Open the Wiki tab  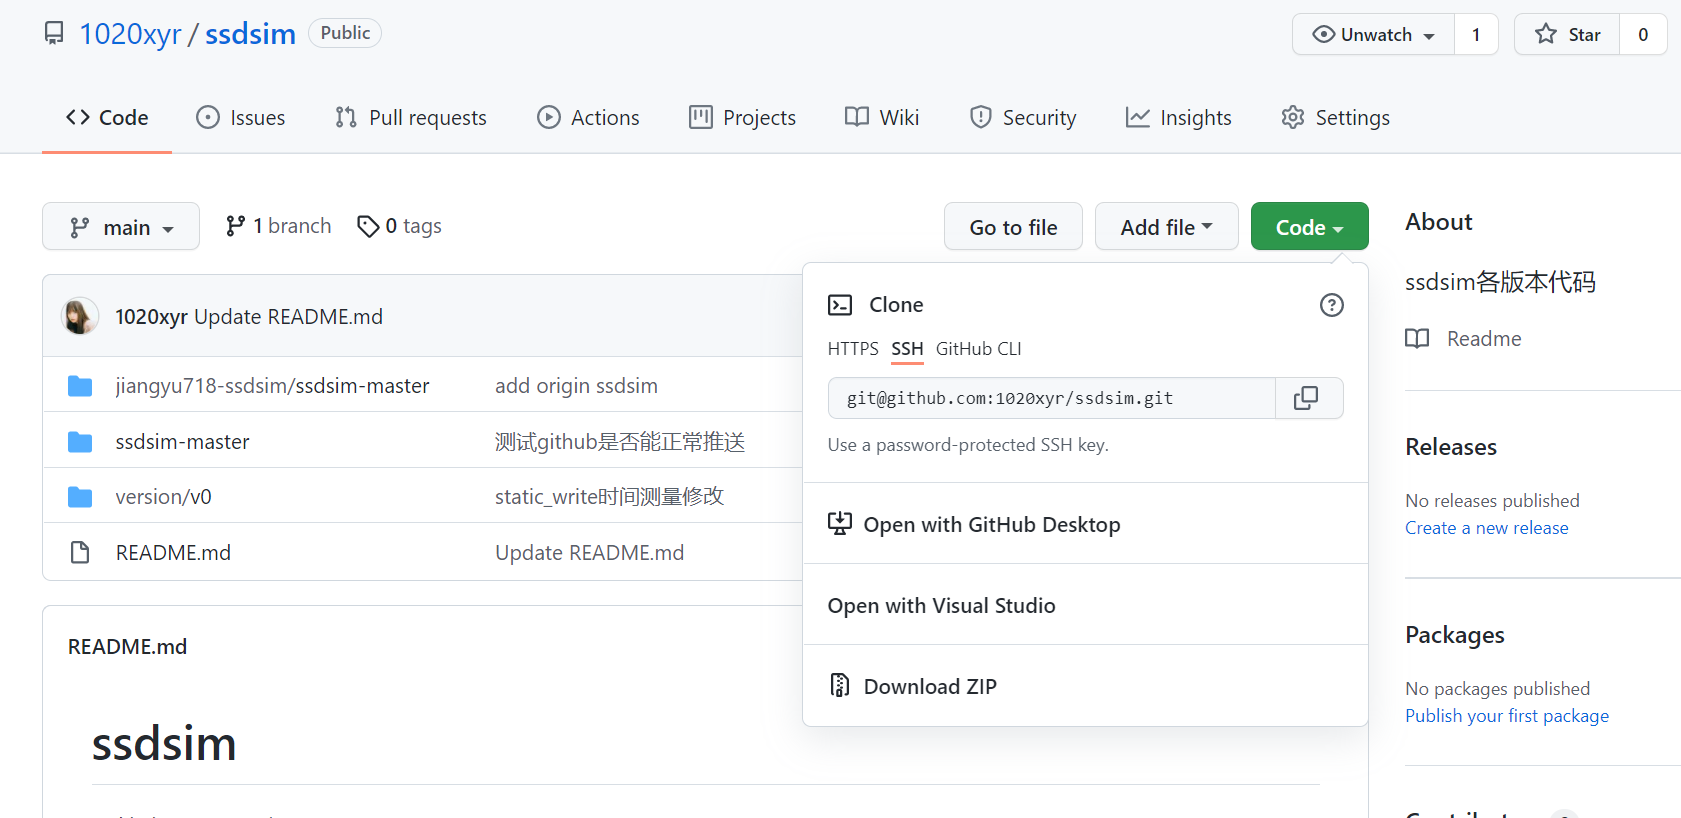coord(882,117)
